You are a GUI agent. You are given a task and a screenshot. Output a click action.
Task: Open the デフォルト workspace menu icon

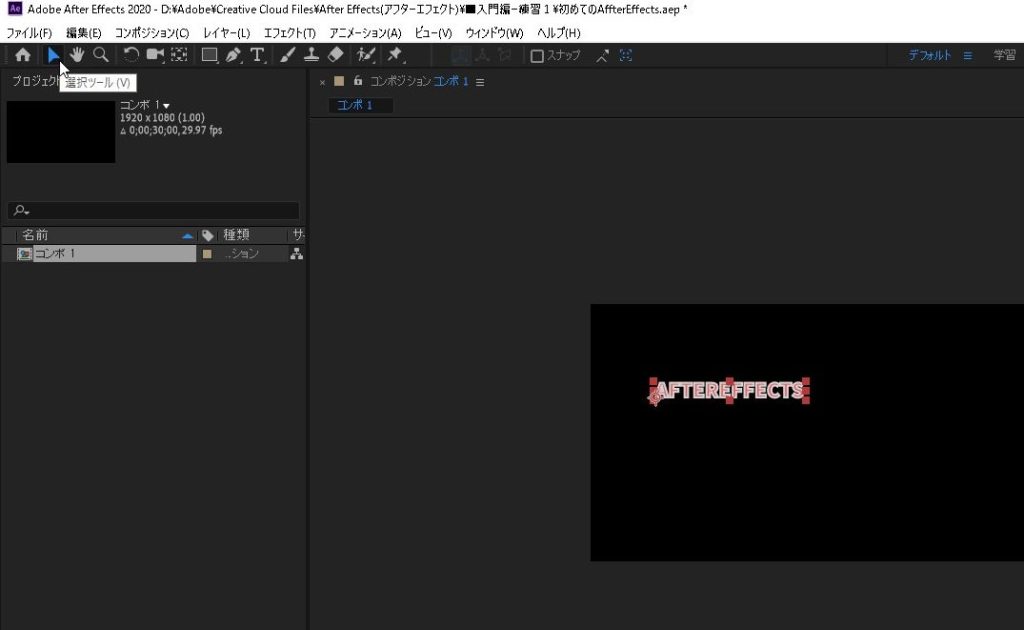coord(967,56)
